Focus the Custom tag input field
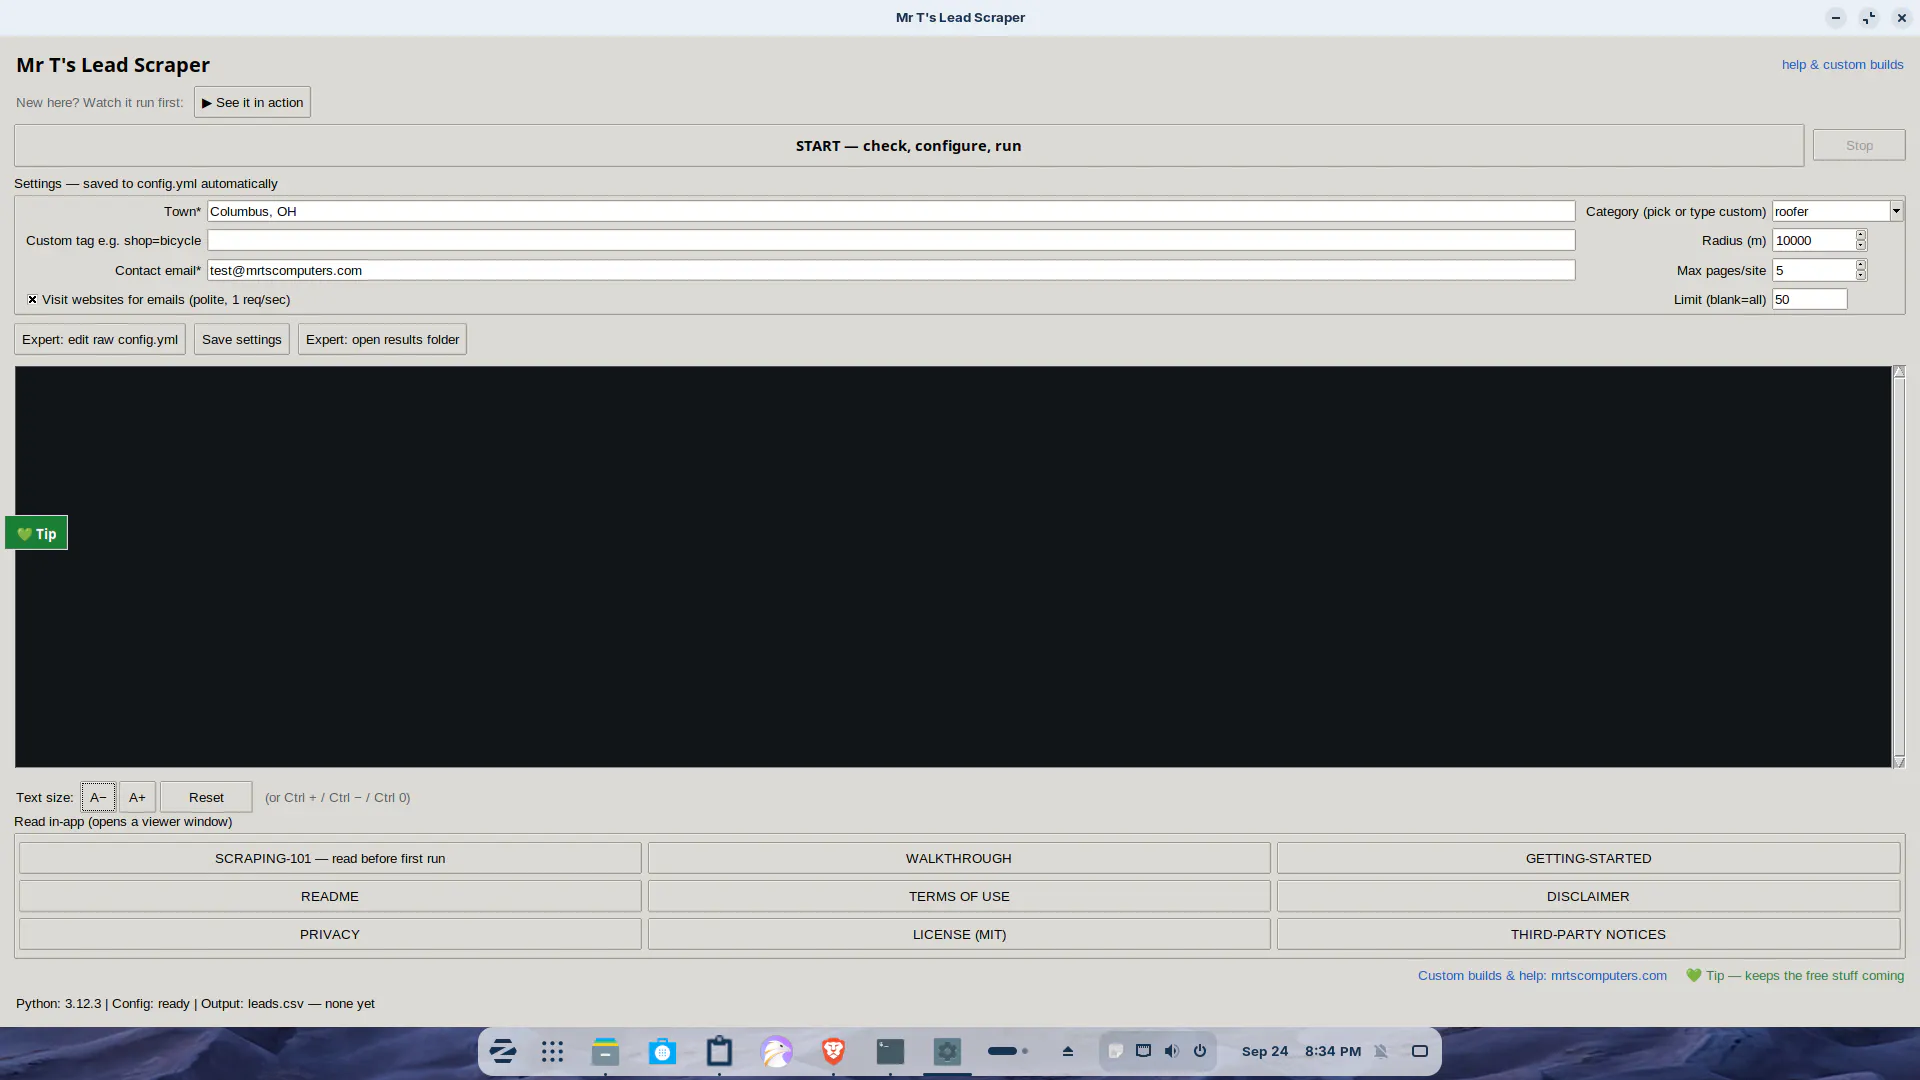Screen dimensions: 1920x1080 [891, 240]
